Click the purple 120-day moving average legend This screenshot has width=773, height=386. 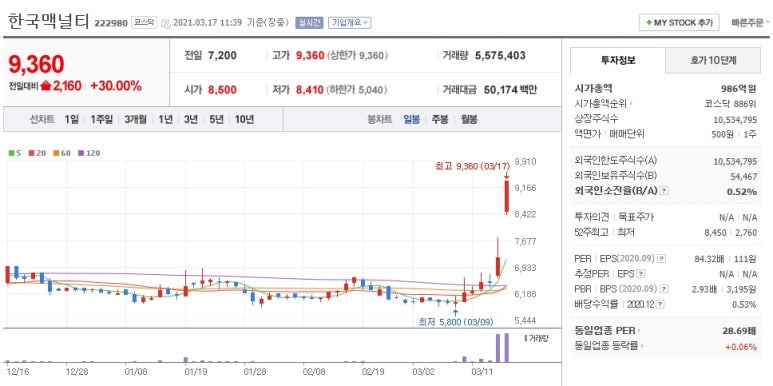tap(89, 153)
